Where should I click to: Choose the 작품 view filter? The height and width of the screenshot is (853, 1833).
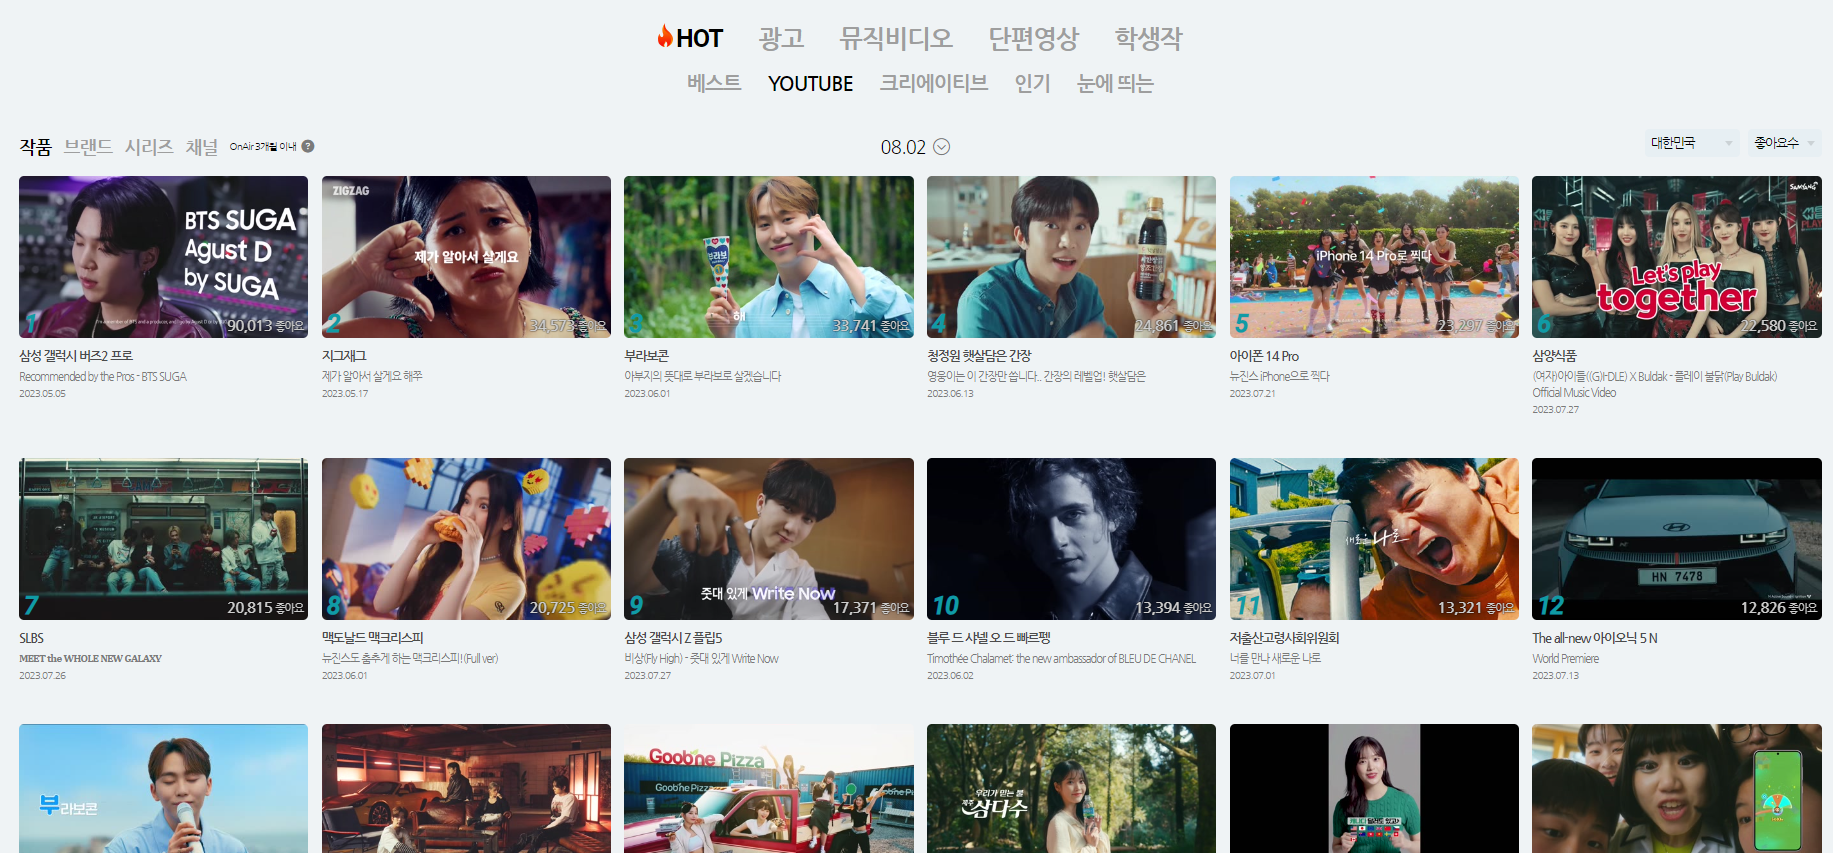[35, 147]
